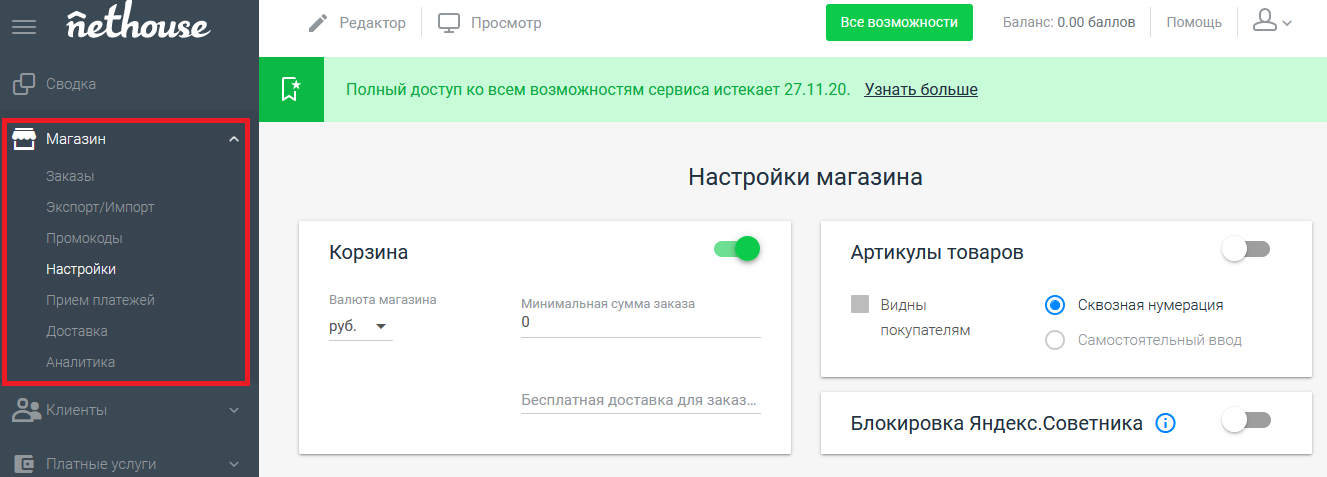Image resolution: width=1327 pixels, height=477 pixels.
Task: Turn on Блокировка Яндекс.Советника toggle
Action: pyautogui.click(x=1245, y=422)
